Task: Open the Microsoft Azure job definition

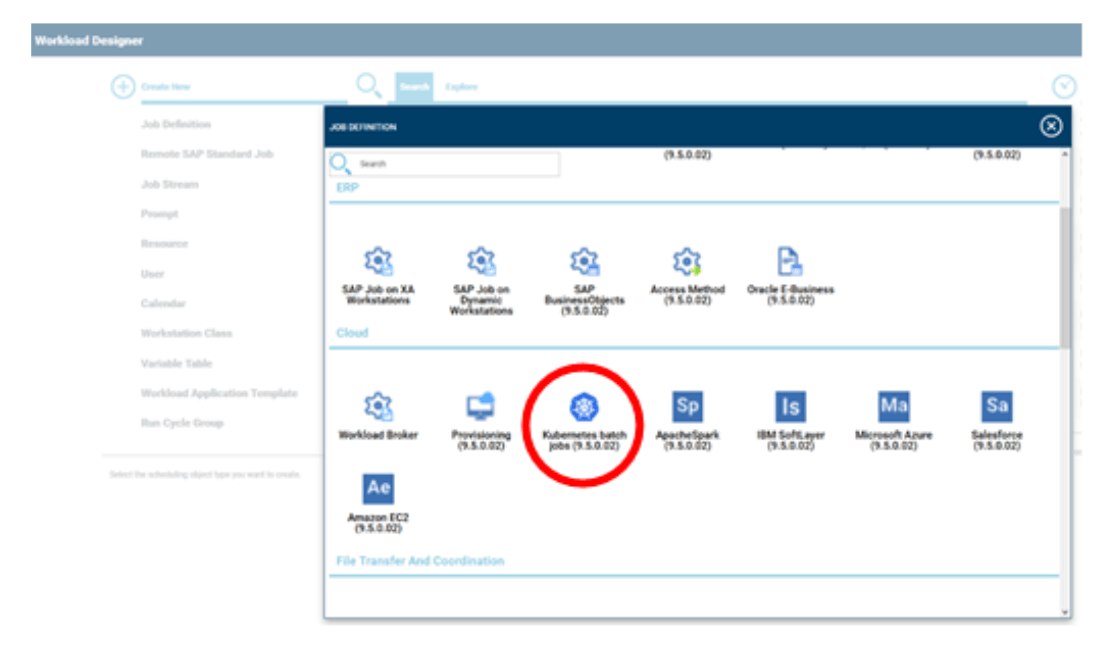Action: pyautogui.click(x=893, y=408)
